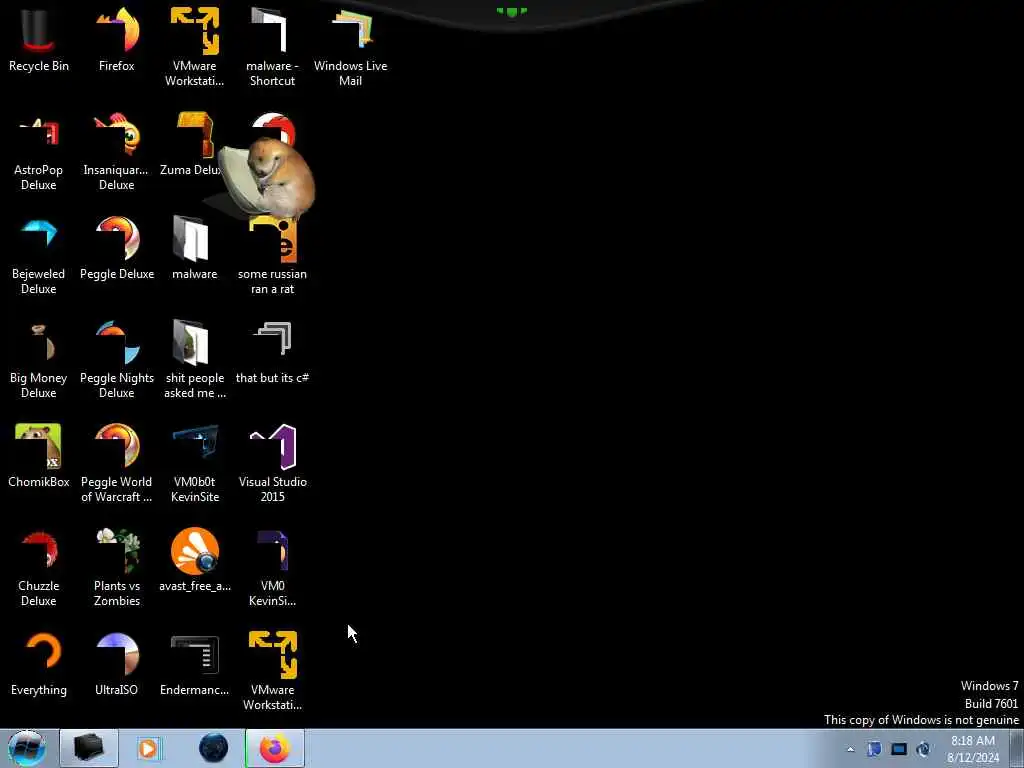Select the ChomikBox icon

39,456
